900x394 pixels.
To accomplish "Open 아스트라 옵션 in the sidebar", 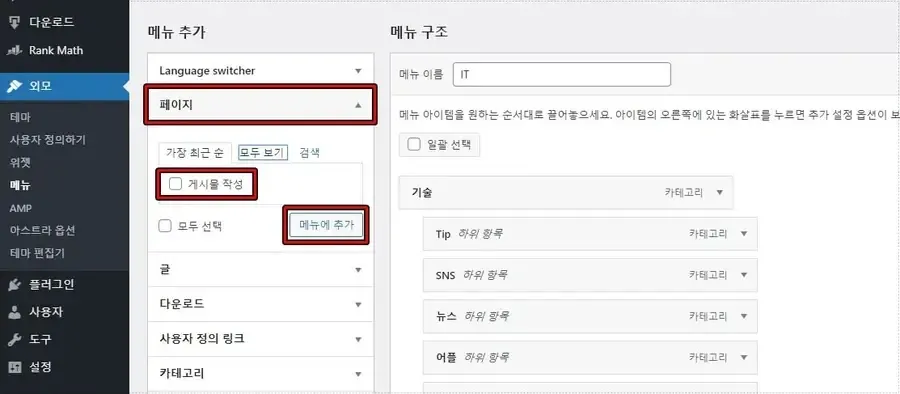I will coord(42,230).
